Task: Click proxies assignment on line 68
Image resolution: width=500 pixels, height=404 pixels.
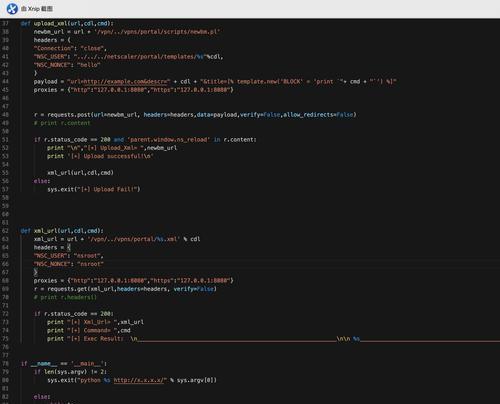Action: click(x=133, y=281)
